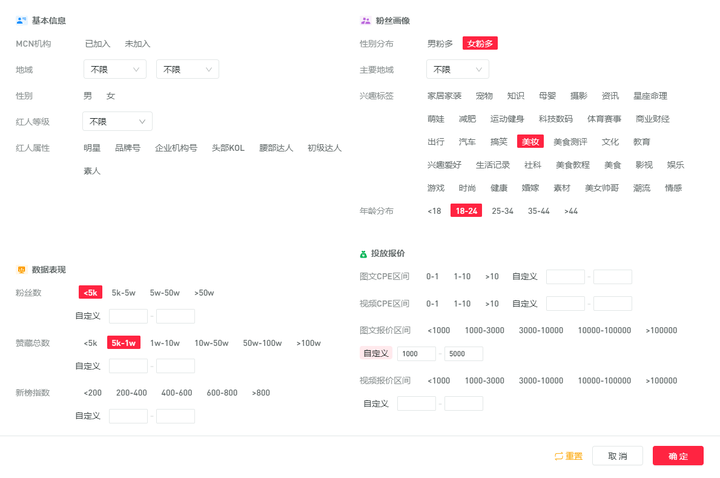Click the 图文报价 custom field showing 5000
This screenshot has width=720, height=478.
pyautogui.click(x=463, y=354)
